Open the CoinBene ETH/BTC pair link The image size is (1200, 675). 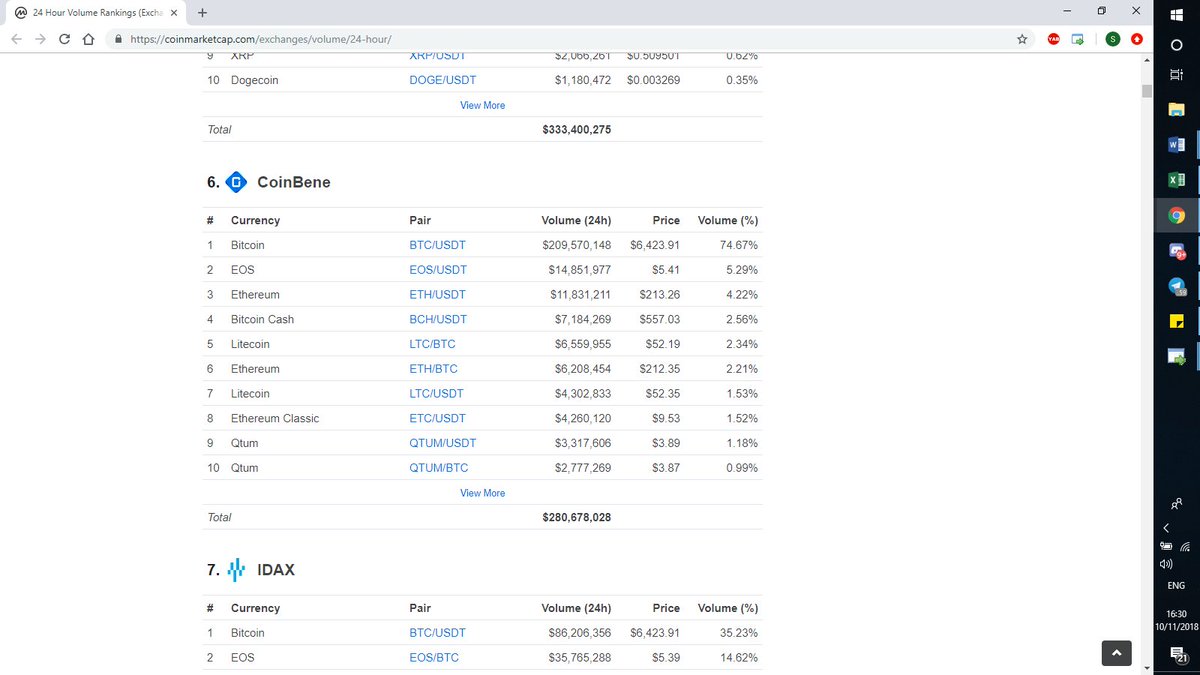point(433,369)
